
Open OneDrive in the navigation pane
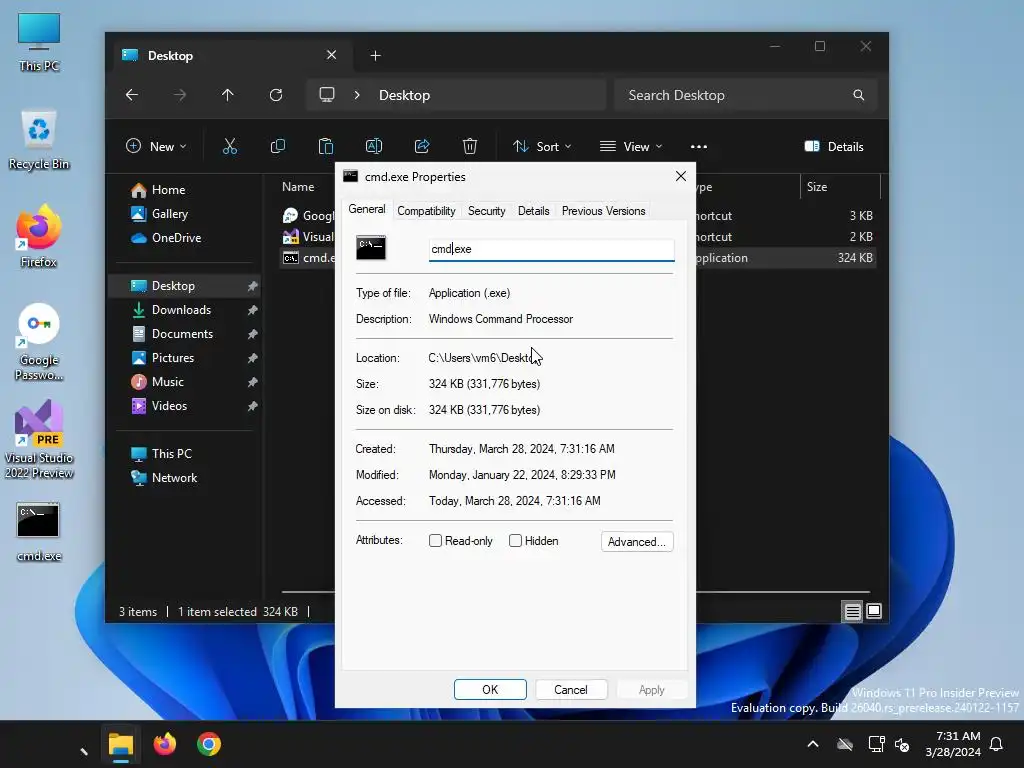coord(166,238)
